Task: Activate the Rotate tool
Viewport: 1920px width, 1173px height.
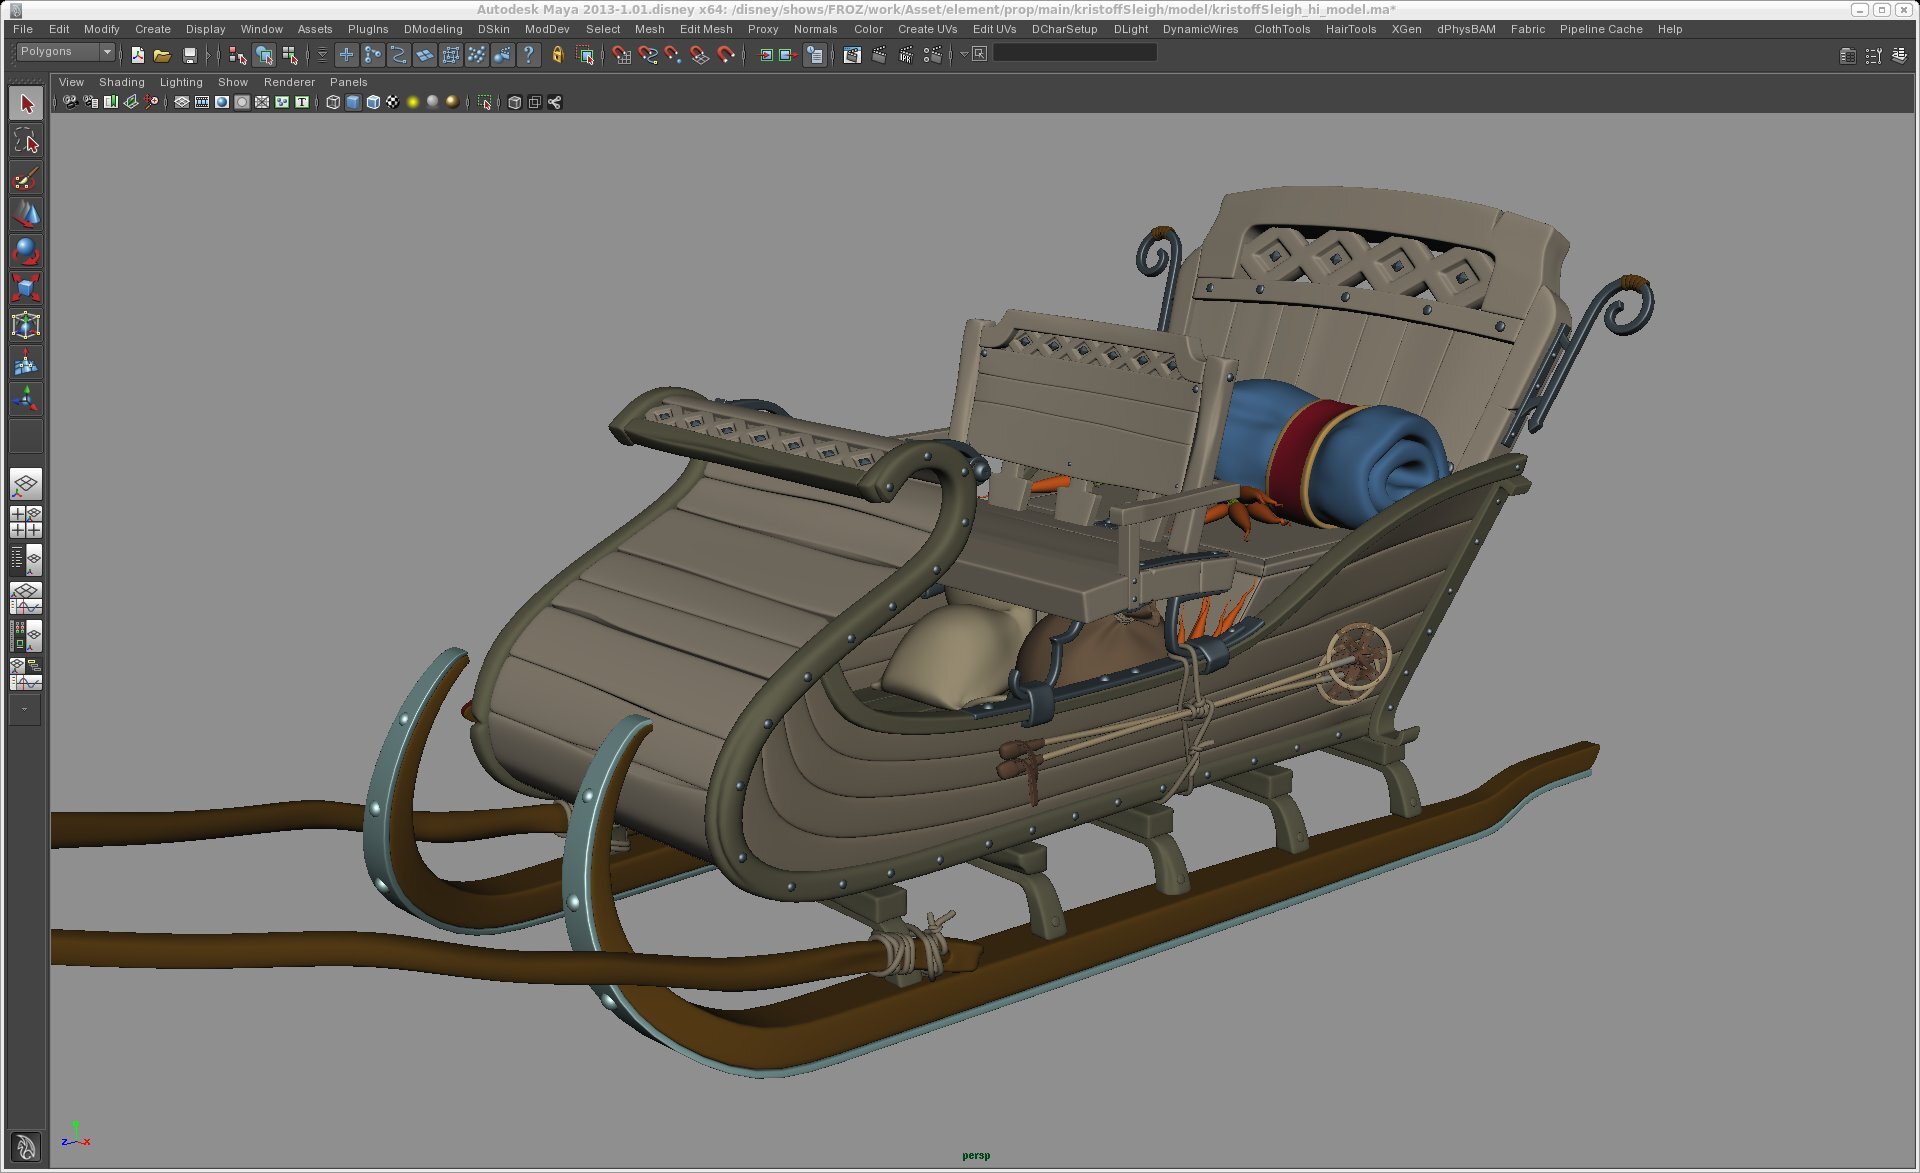Action: (x=26, y=252)
